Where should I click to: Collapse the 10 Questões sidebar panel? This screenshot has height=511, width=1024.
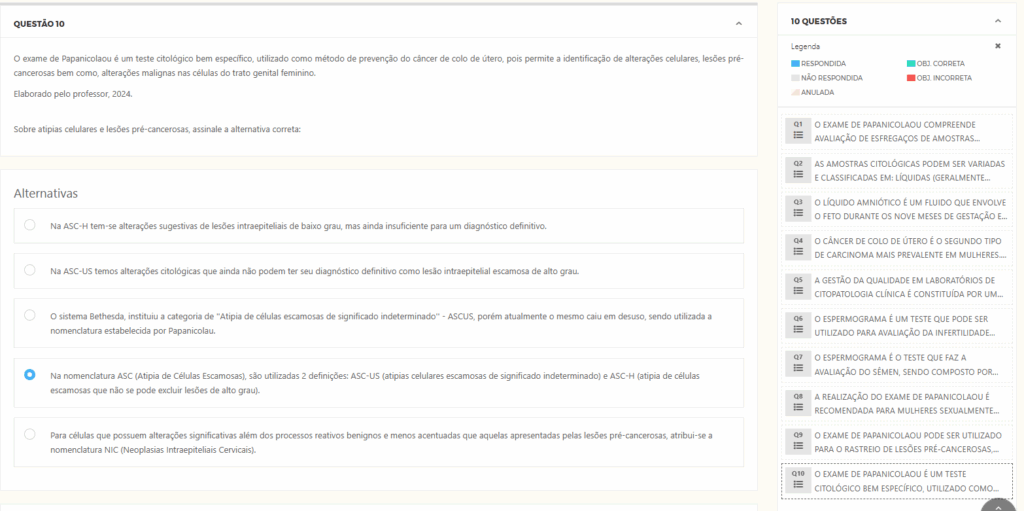[997, 21]
